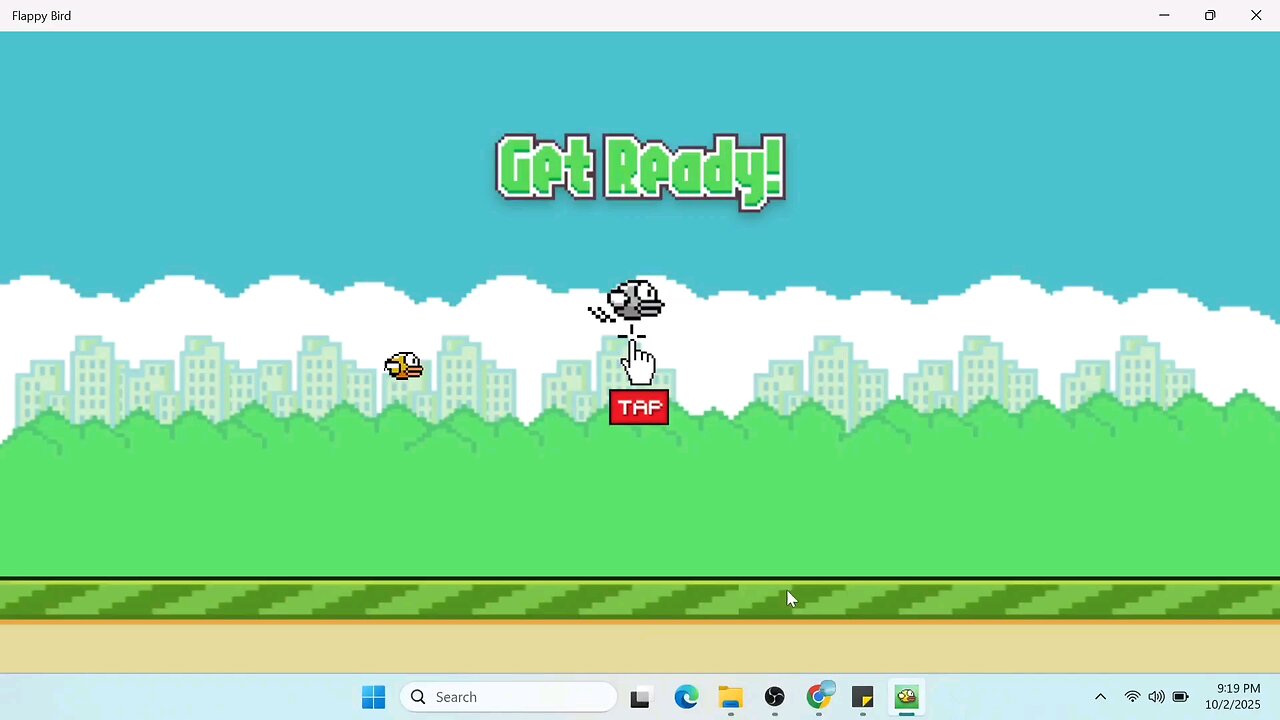The image size is (1280, 720).
Task: Minimize the Flappy Bird window
Action: [1164, 15]
